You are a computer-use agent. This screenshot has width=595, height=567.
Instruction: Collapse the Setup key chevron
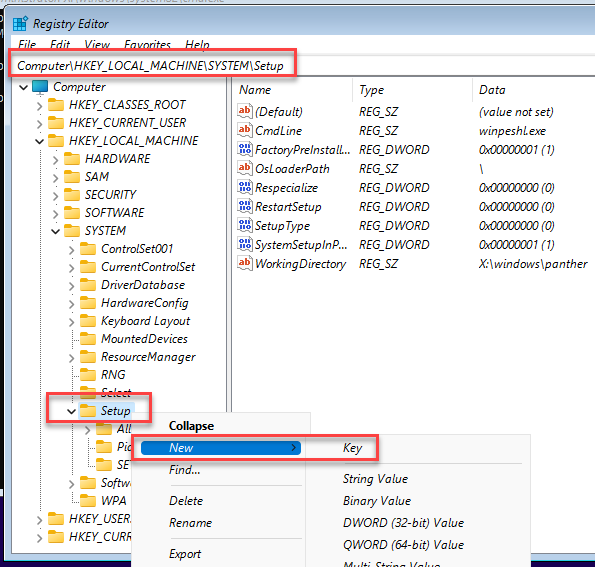coord(71,411)
